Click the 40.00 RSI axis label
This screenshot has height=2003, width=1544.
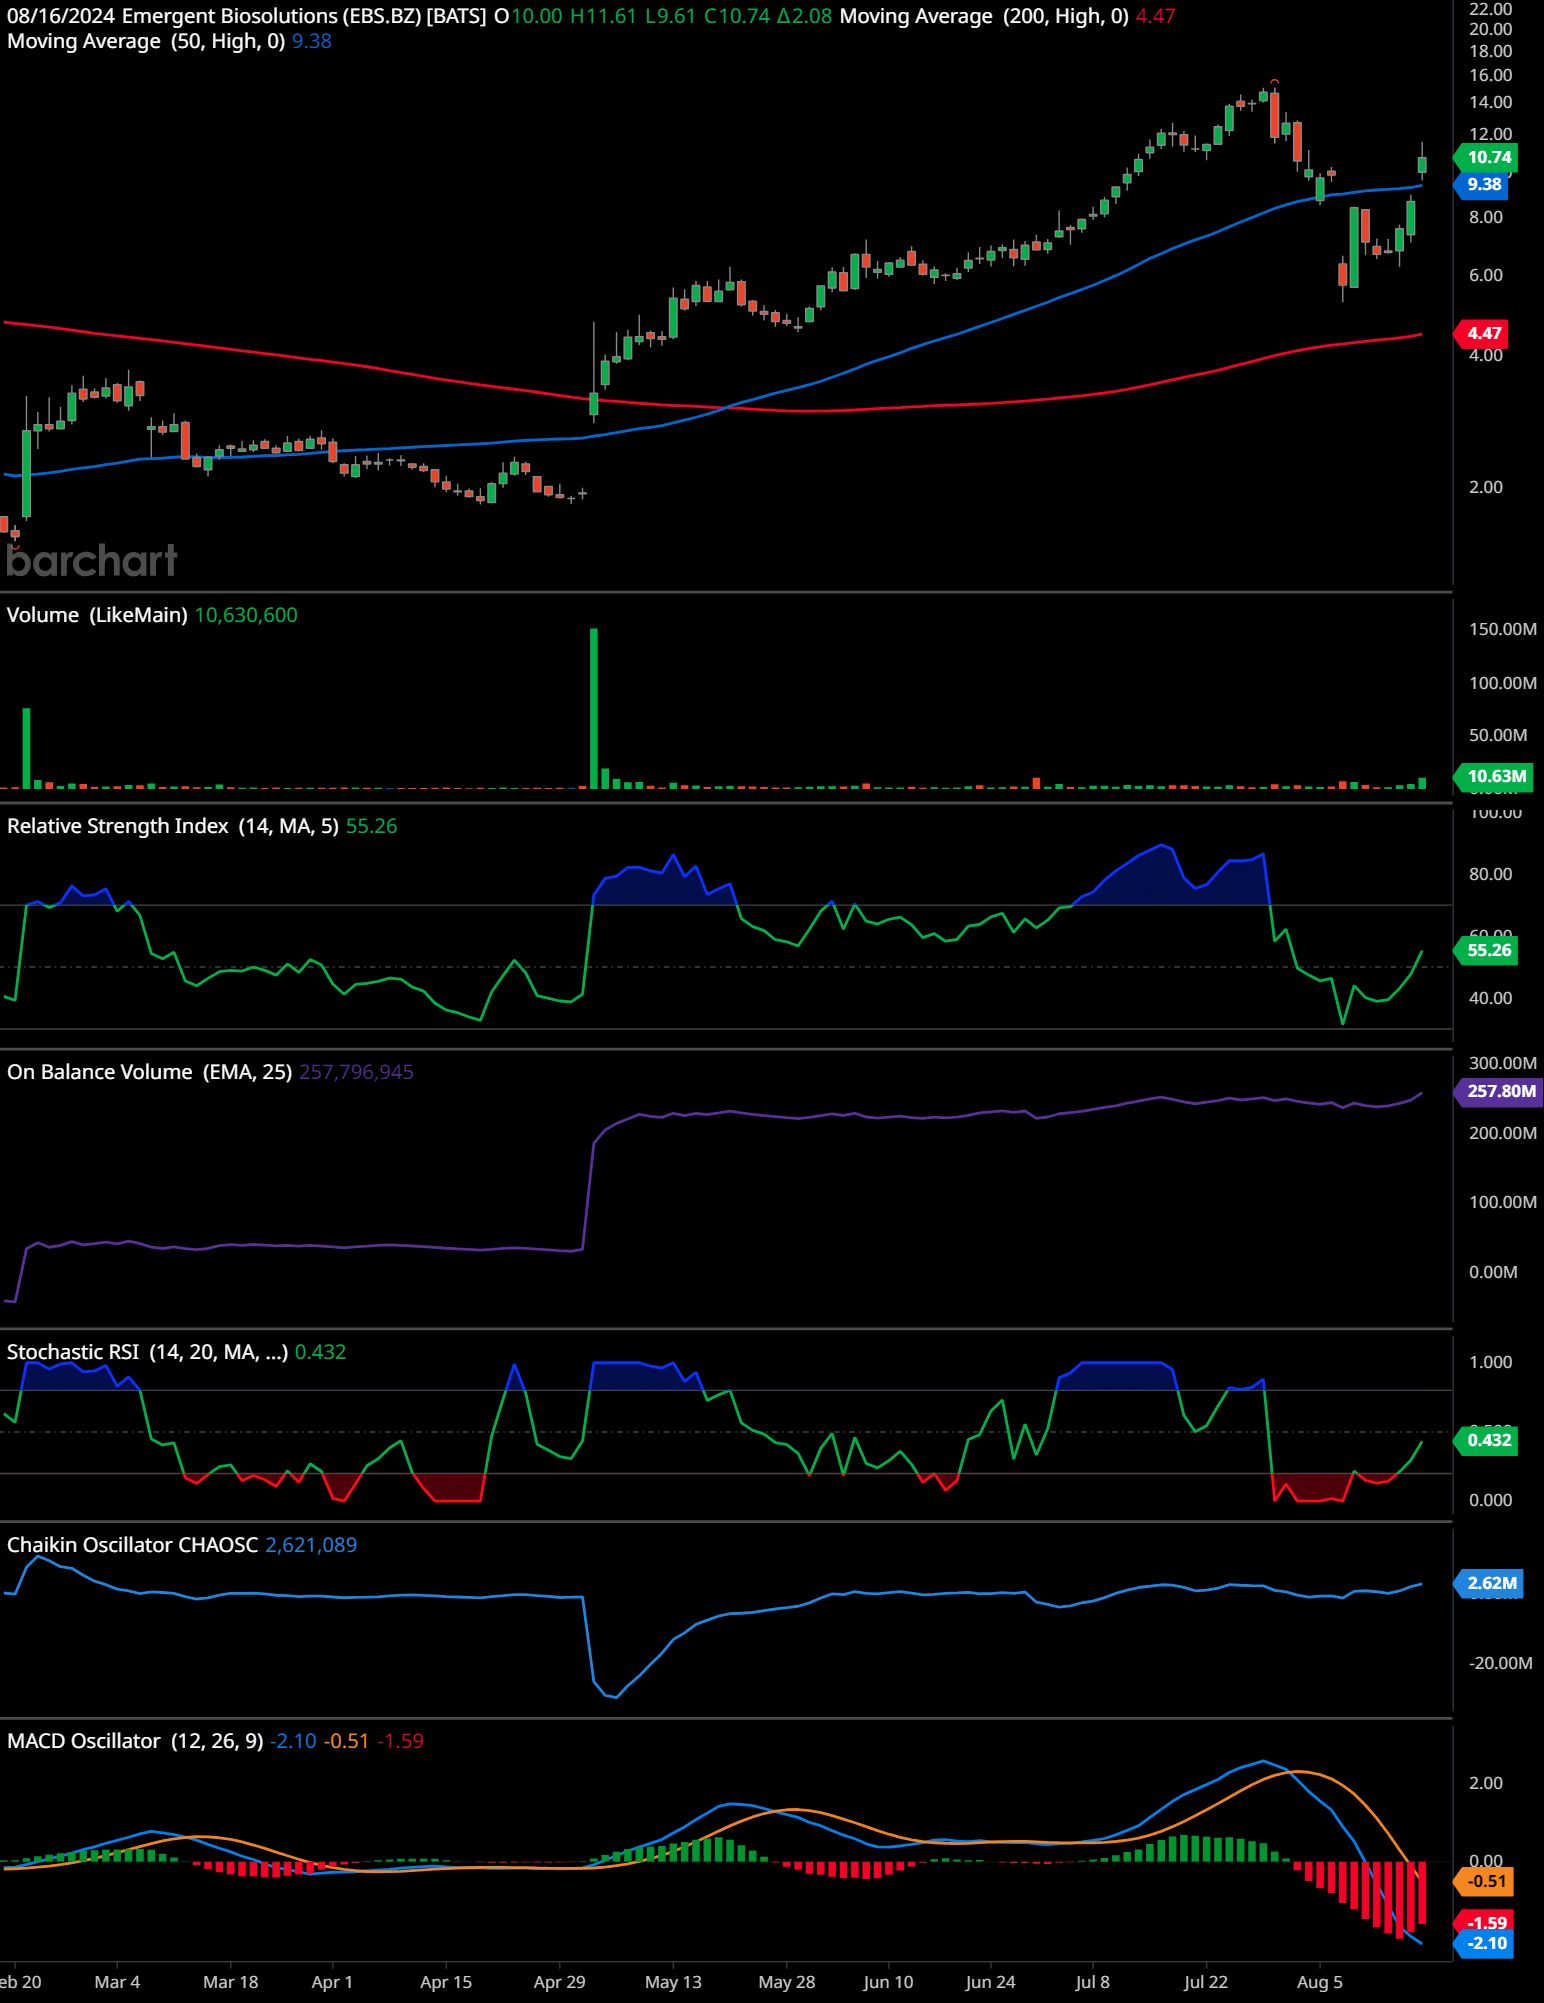(1490, 998)
